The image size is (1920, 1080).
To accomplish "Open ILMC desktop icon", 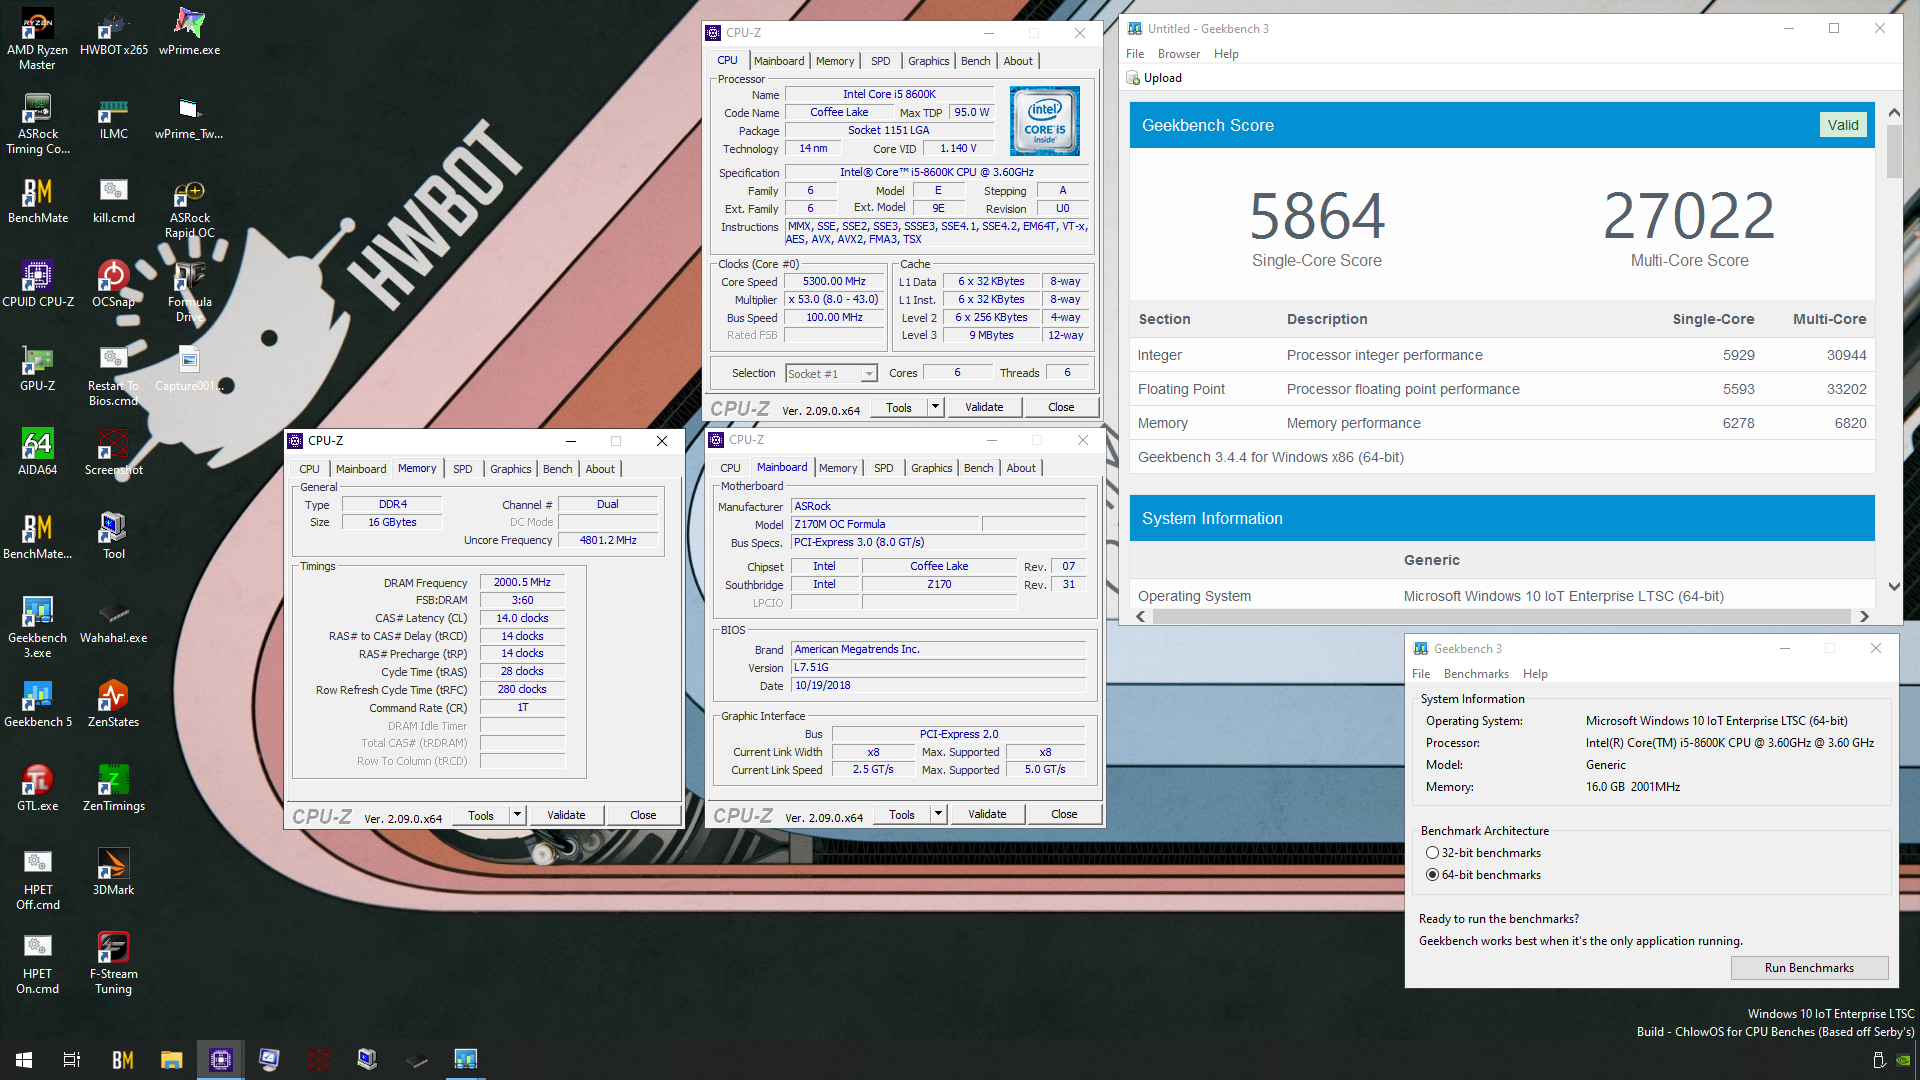I will pyautogui.click(x=114, y=116).
